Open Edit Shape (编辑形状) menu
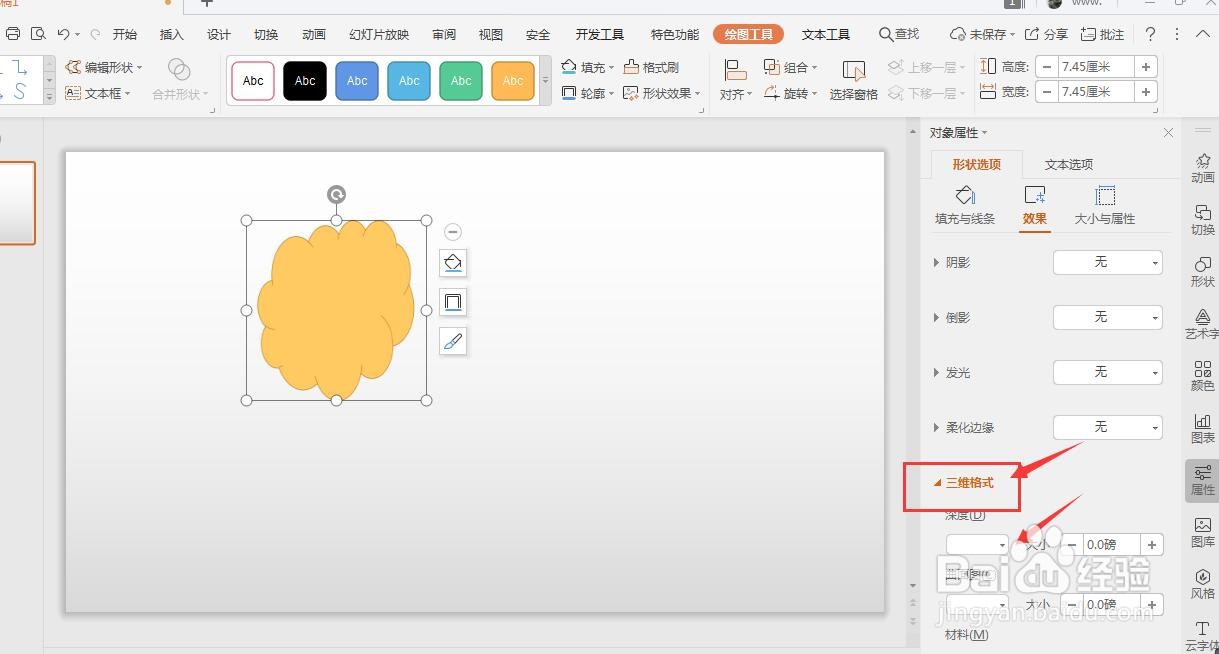Viewport: 1219px width, 654px height. tap(105, 67)
